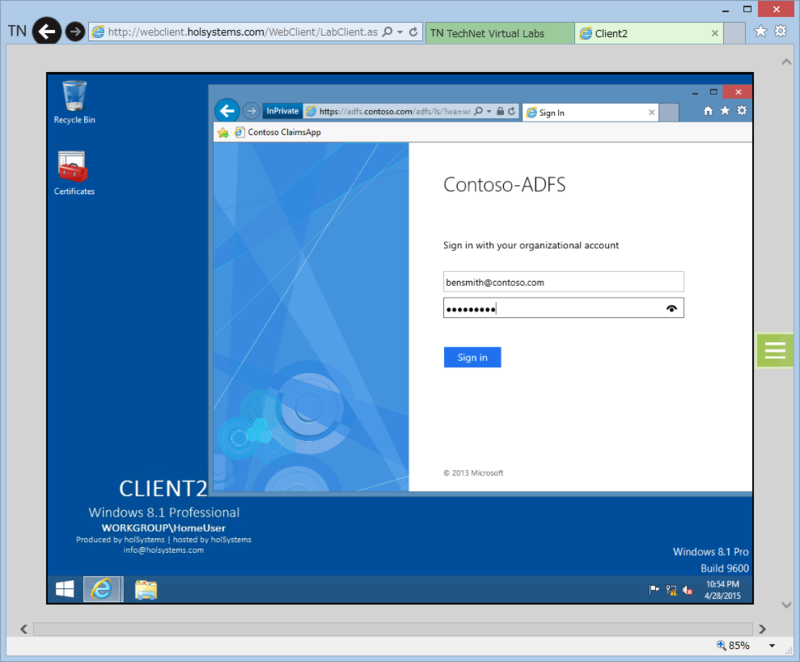The image size is (800, 662).
Task: Close the Sign In tab
Action: [652, 112]
